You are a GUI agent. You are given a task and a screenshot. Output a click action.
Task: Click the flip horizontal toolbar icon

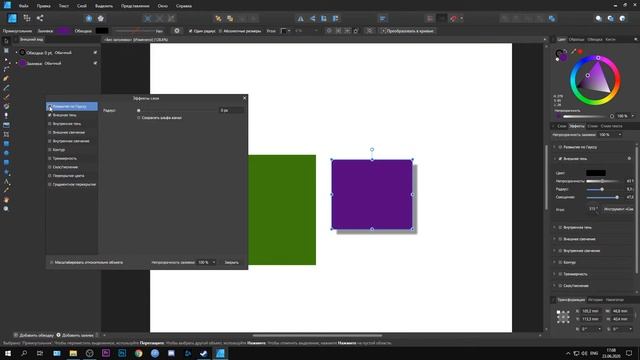[300, 18]
